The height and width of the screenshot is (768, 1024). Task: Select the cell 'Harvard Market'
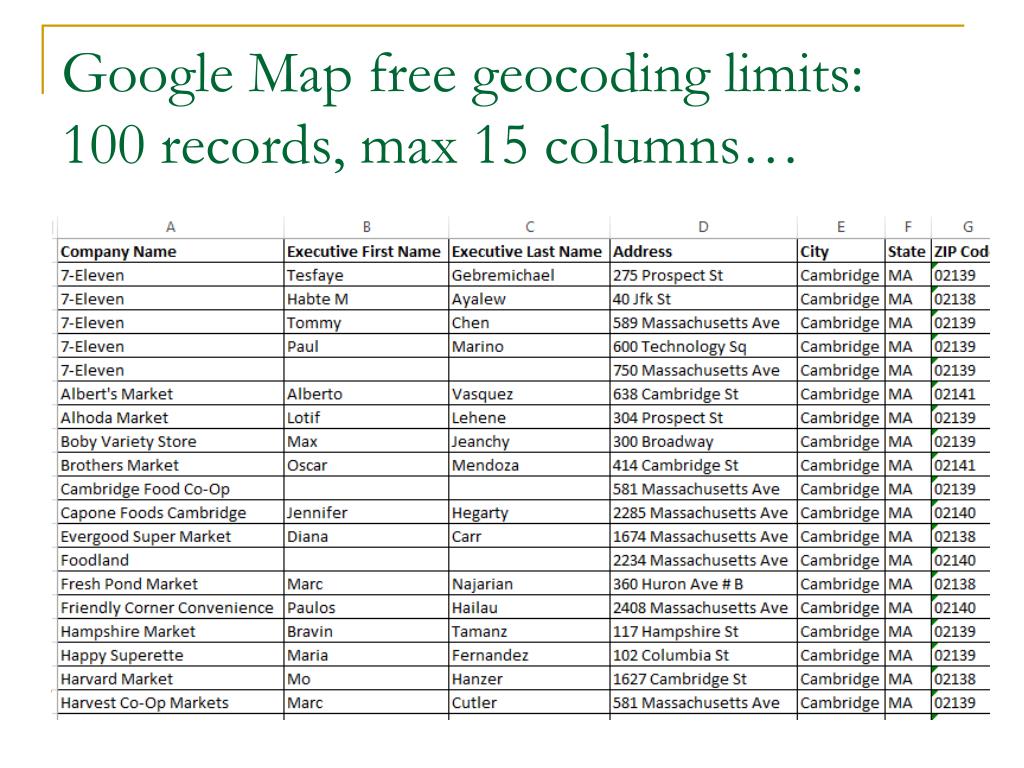click(x=170, y=679)
